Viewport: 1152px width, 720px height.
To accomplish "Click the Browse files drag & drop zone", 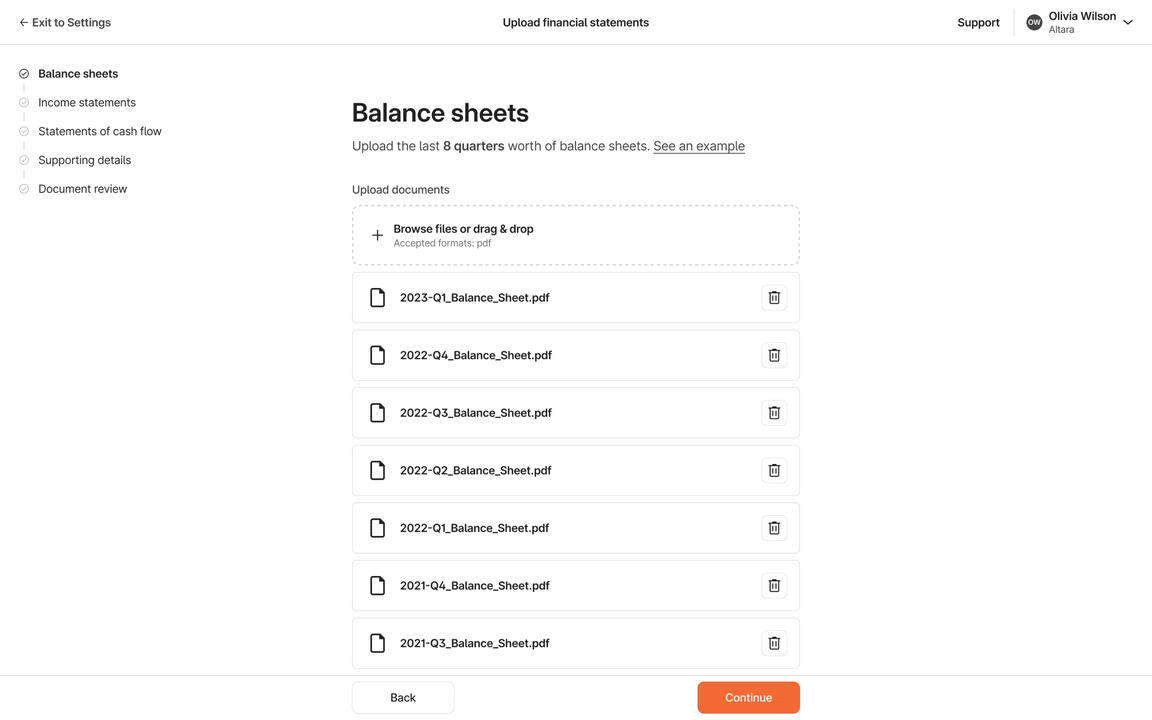I will coord(576,235).
